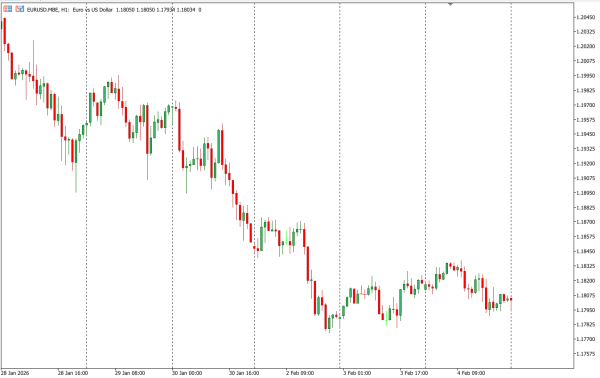Click the 1.18950 price scale label
Image resolution: width=600 pixels, height=378 pixels.
(585, 193)
